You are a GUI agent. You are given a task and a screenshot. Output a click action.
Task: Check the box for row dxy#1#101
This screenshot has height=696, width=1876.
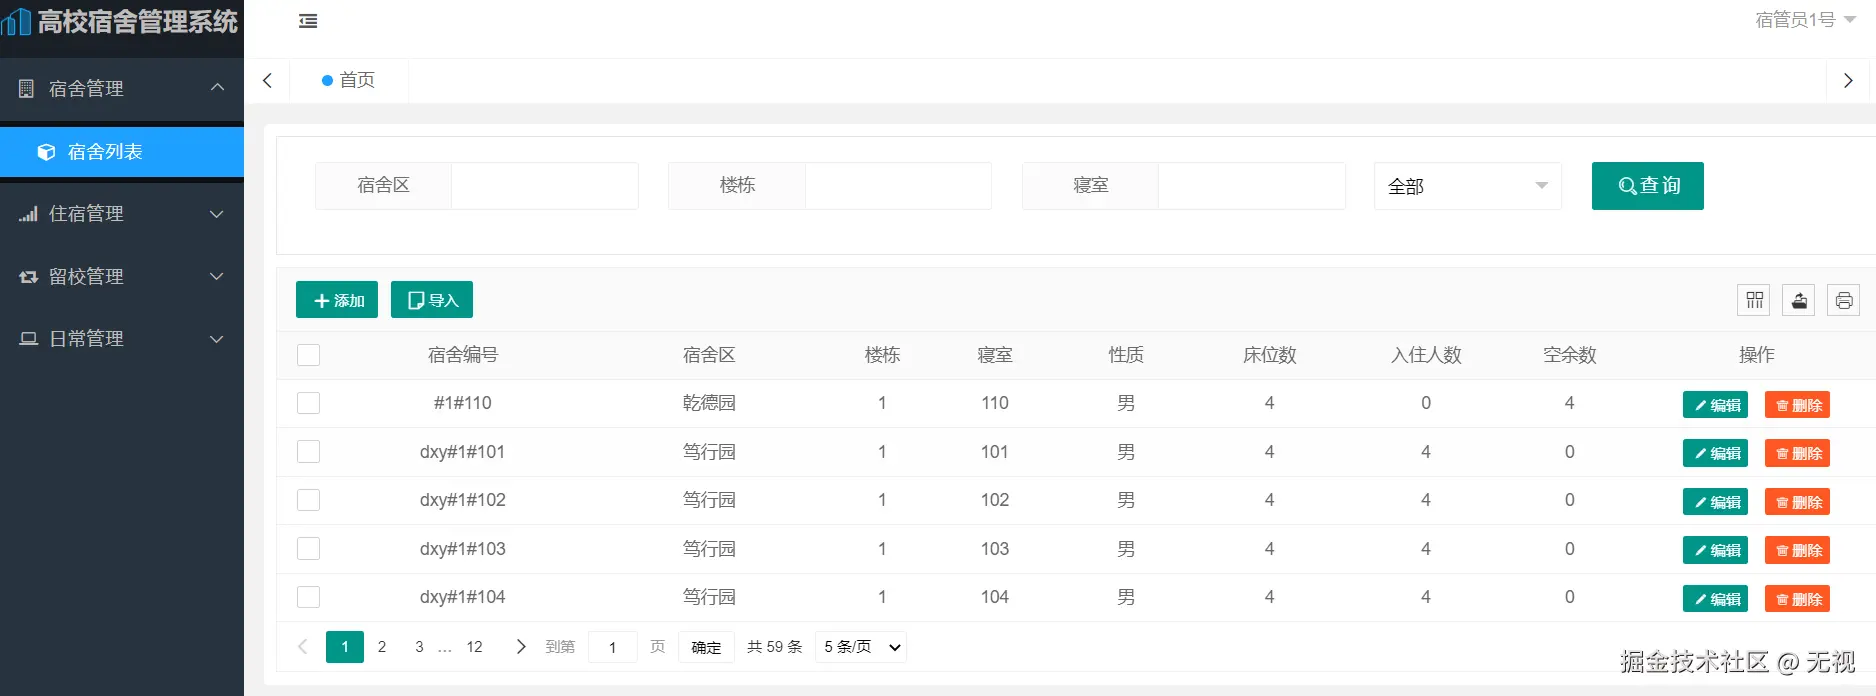click(x=309, y=452)
